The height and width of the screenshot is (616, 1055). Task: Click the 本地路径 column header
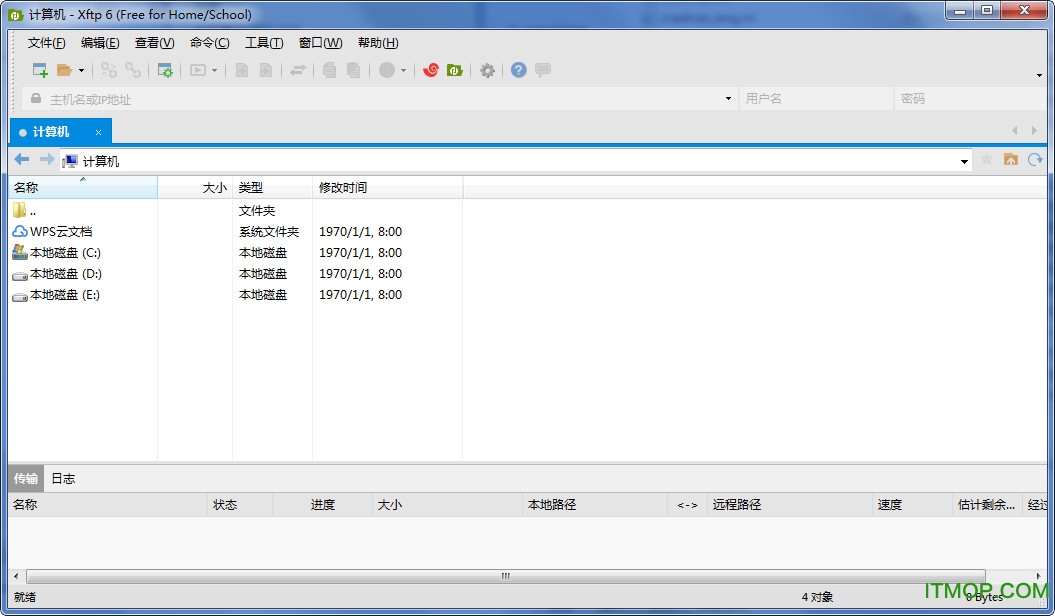coord(595,504)
